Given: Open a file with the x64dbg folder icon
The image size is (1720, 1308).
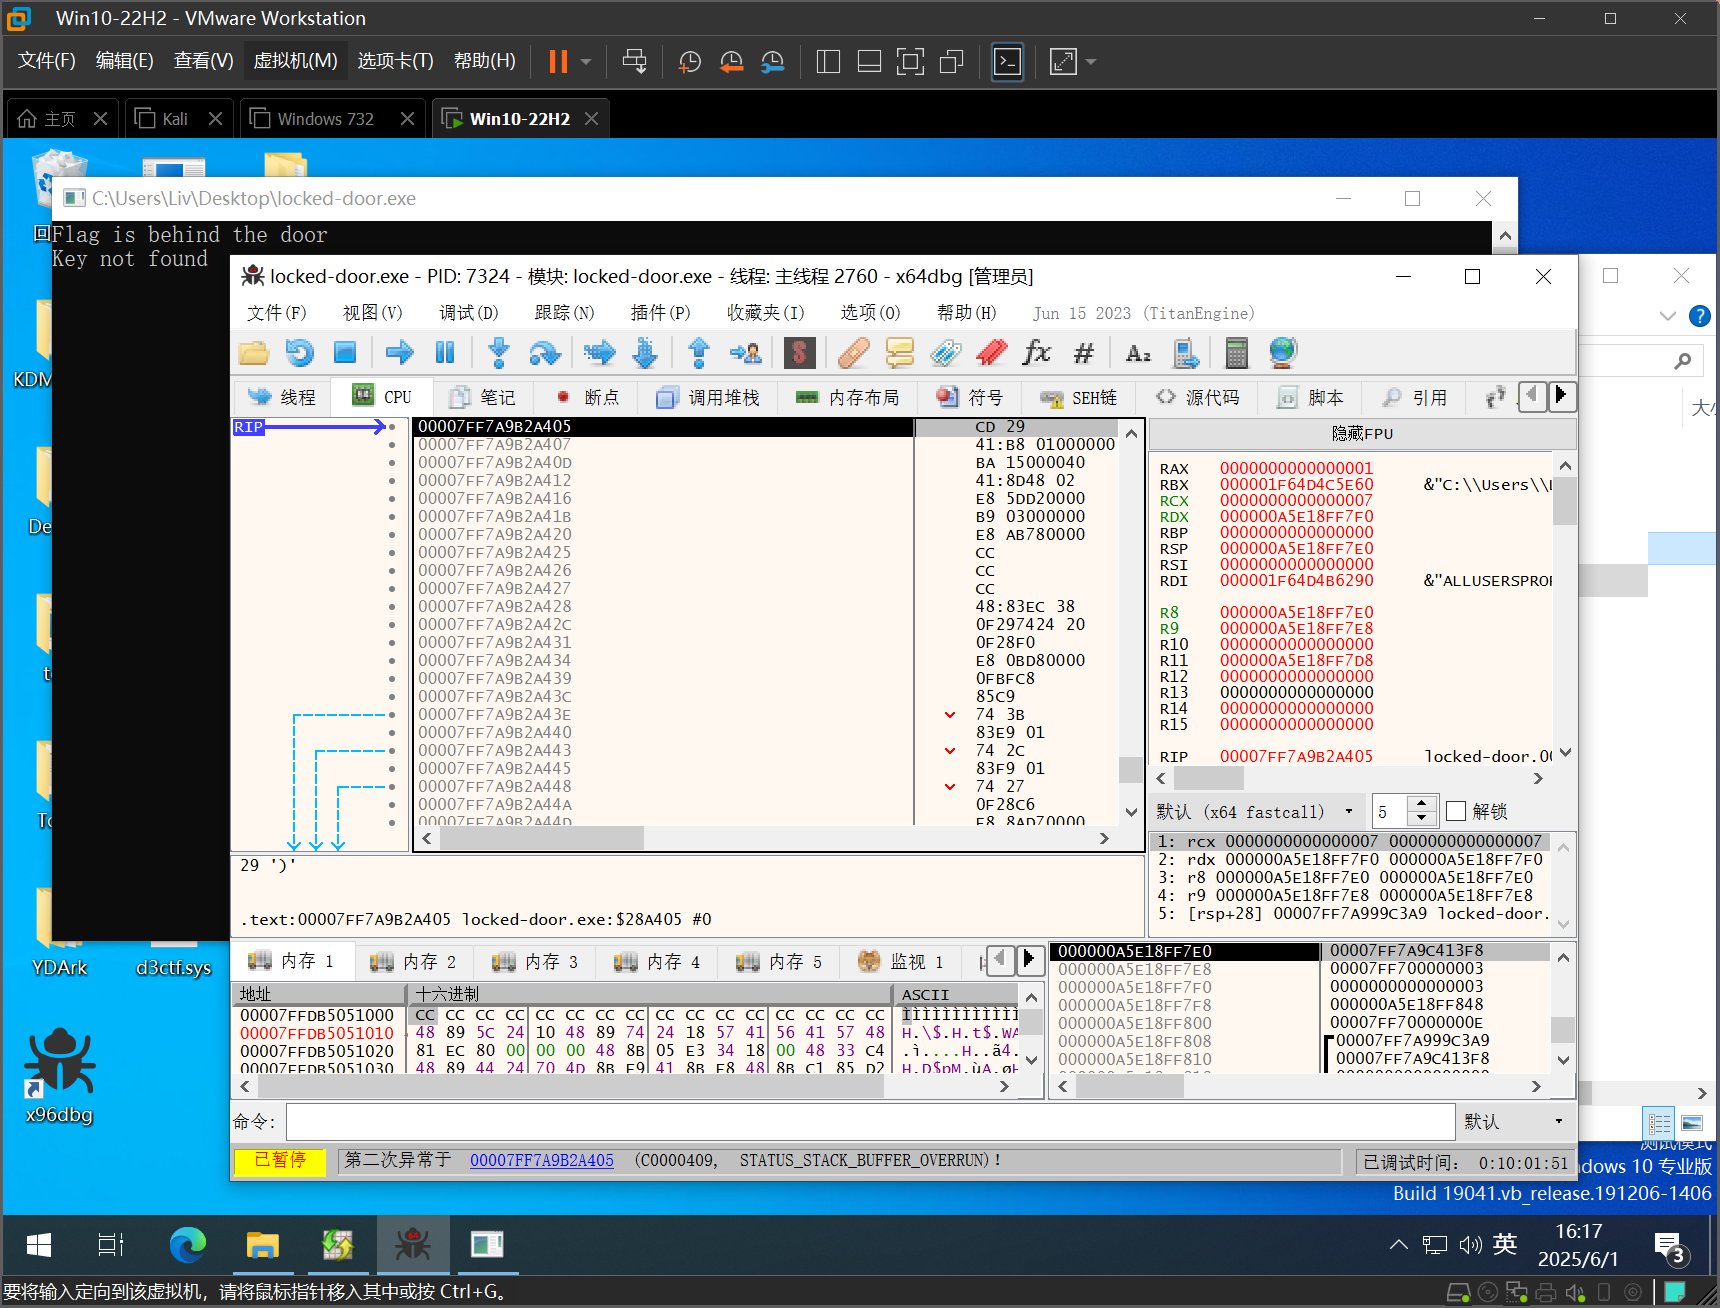Looking at the screenshot, I should [x=254, y=352].
